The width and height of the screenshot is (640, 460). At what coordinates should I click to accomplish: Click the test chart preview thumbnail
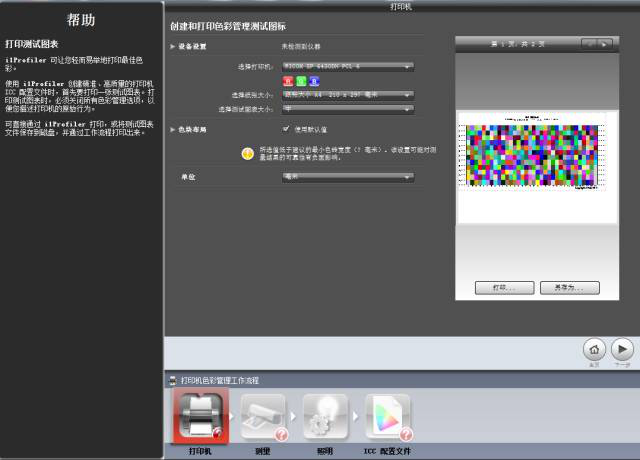[536, 157]
